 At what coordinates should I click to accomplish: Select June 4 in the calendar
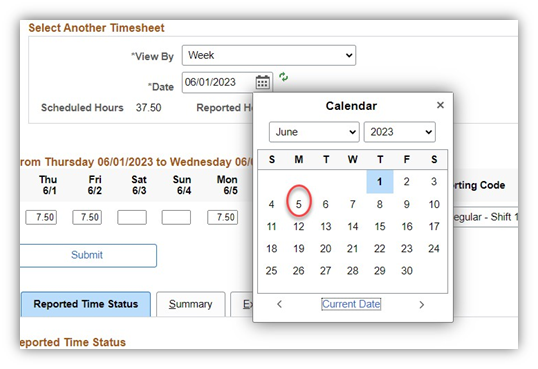point(271,204)
